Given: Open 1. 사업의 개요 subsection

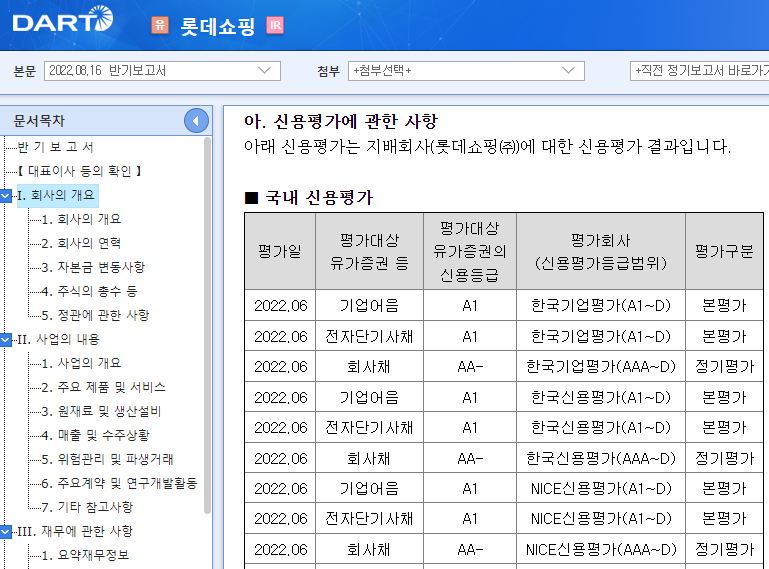Looking at the screenshot, I should coord(81,363).
